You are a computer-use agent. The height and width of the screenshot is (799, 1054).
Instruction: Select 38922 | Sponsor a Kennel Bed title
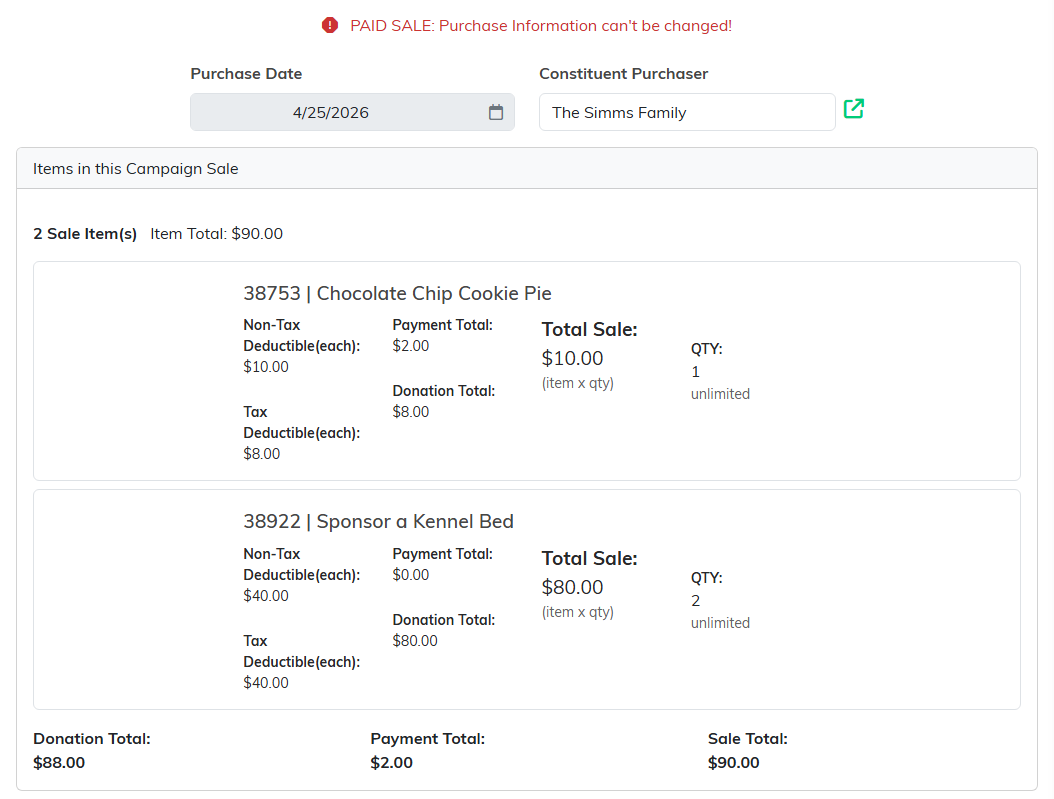point(378,521)
